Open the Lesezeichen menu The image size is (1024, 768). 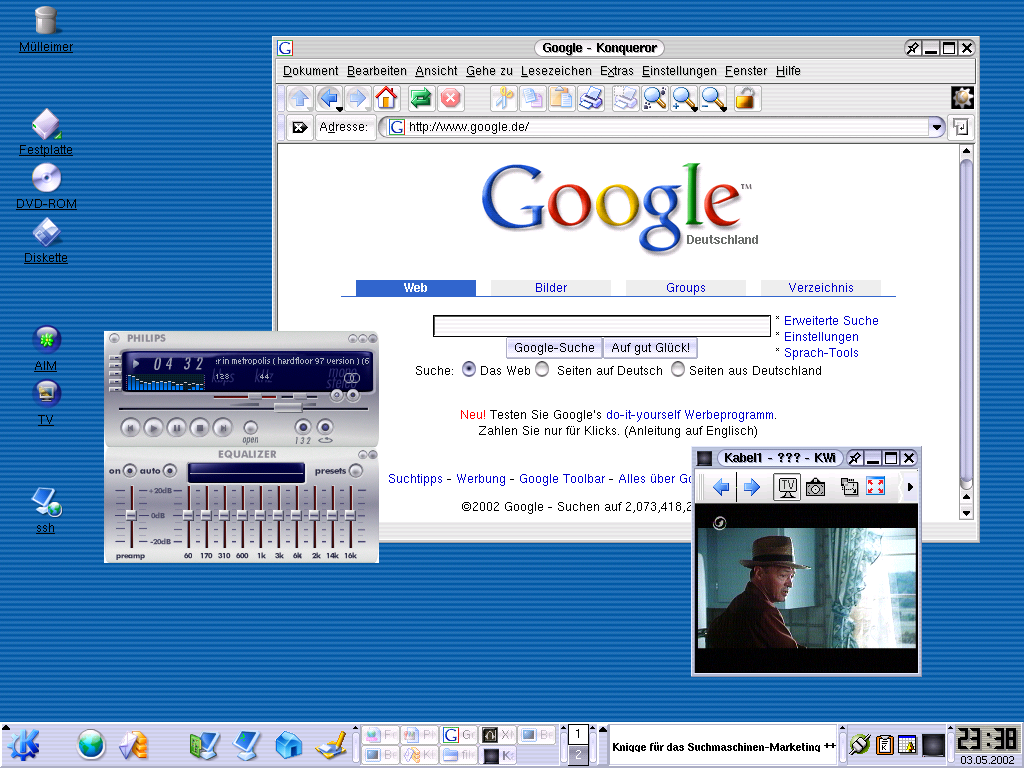(x=556, y=71)
